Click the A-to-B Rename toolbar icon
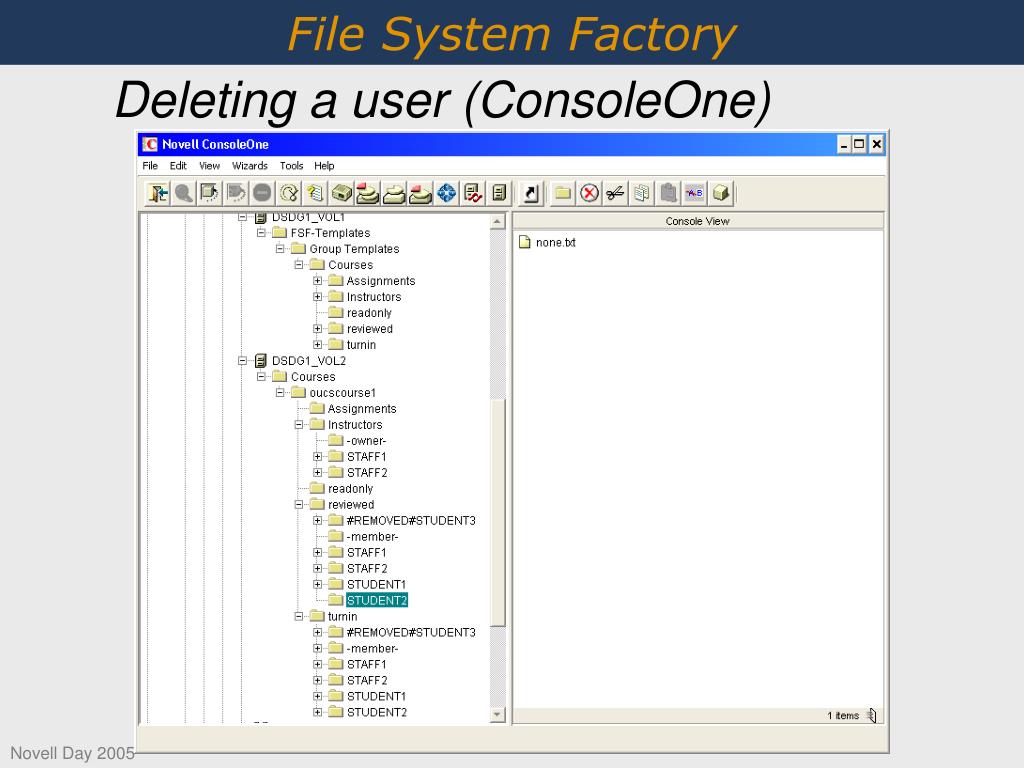 694,193
